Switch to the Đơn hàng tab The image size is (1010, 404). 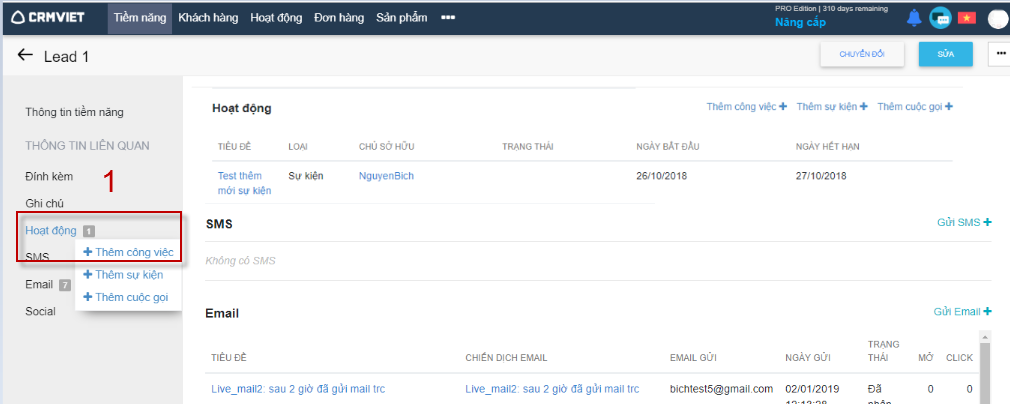[340, 18]
